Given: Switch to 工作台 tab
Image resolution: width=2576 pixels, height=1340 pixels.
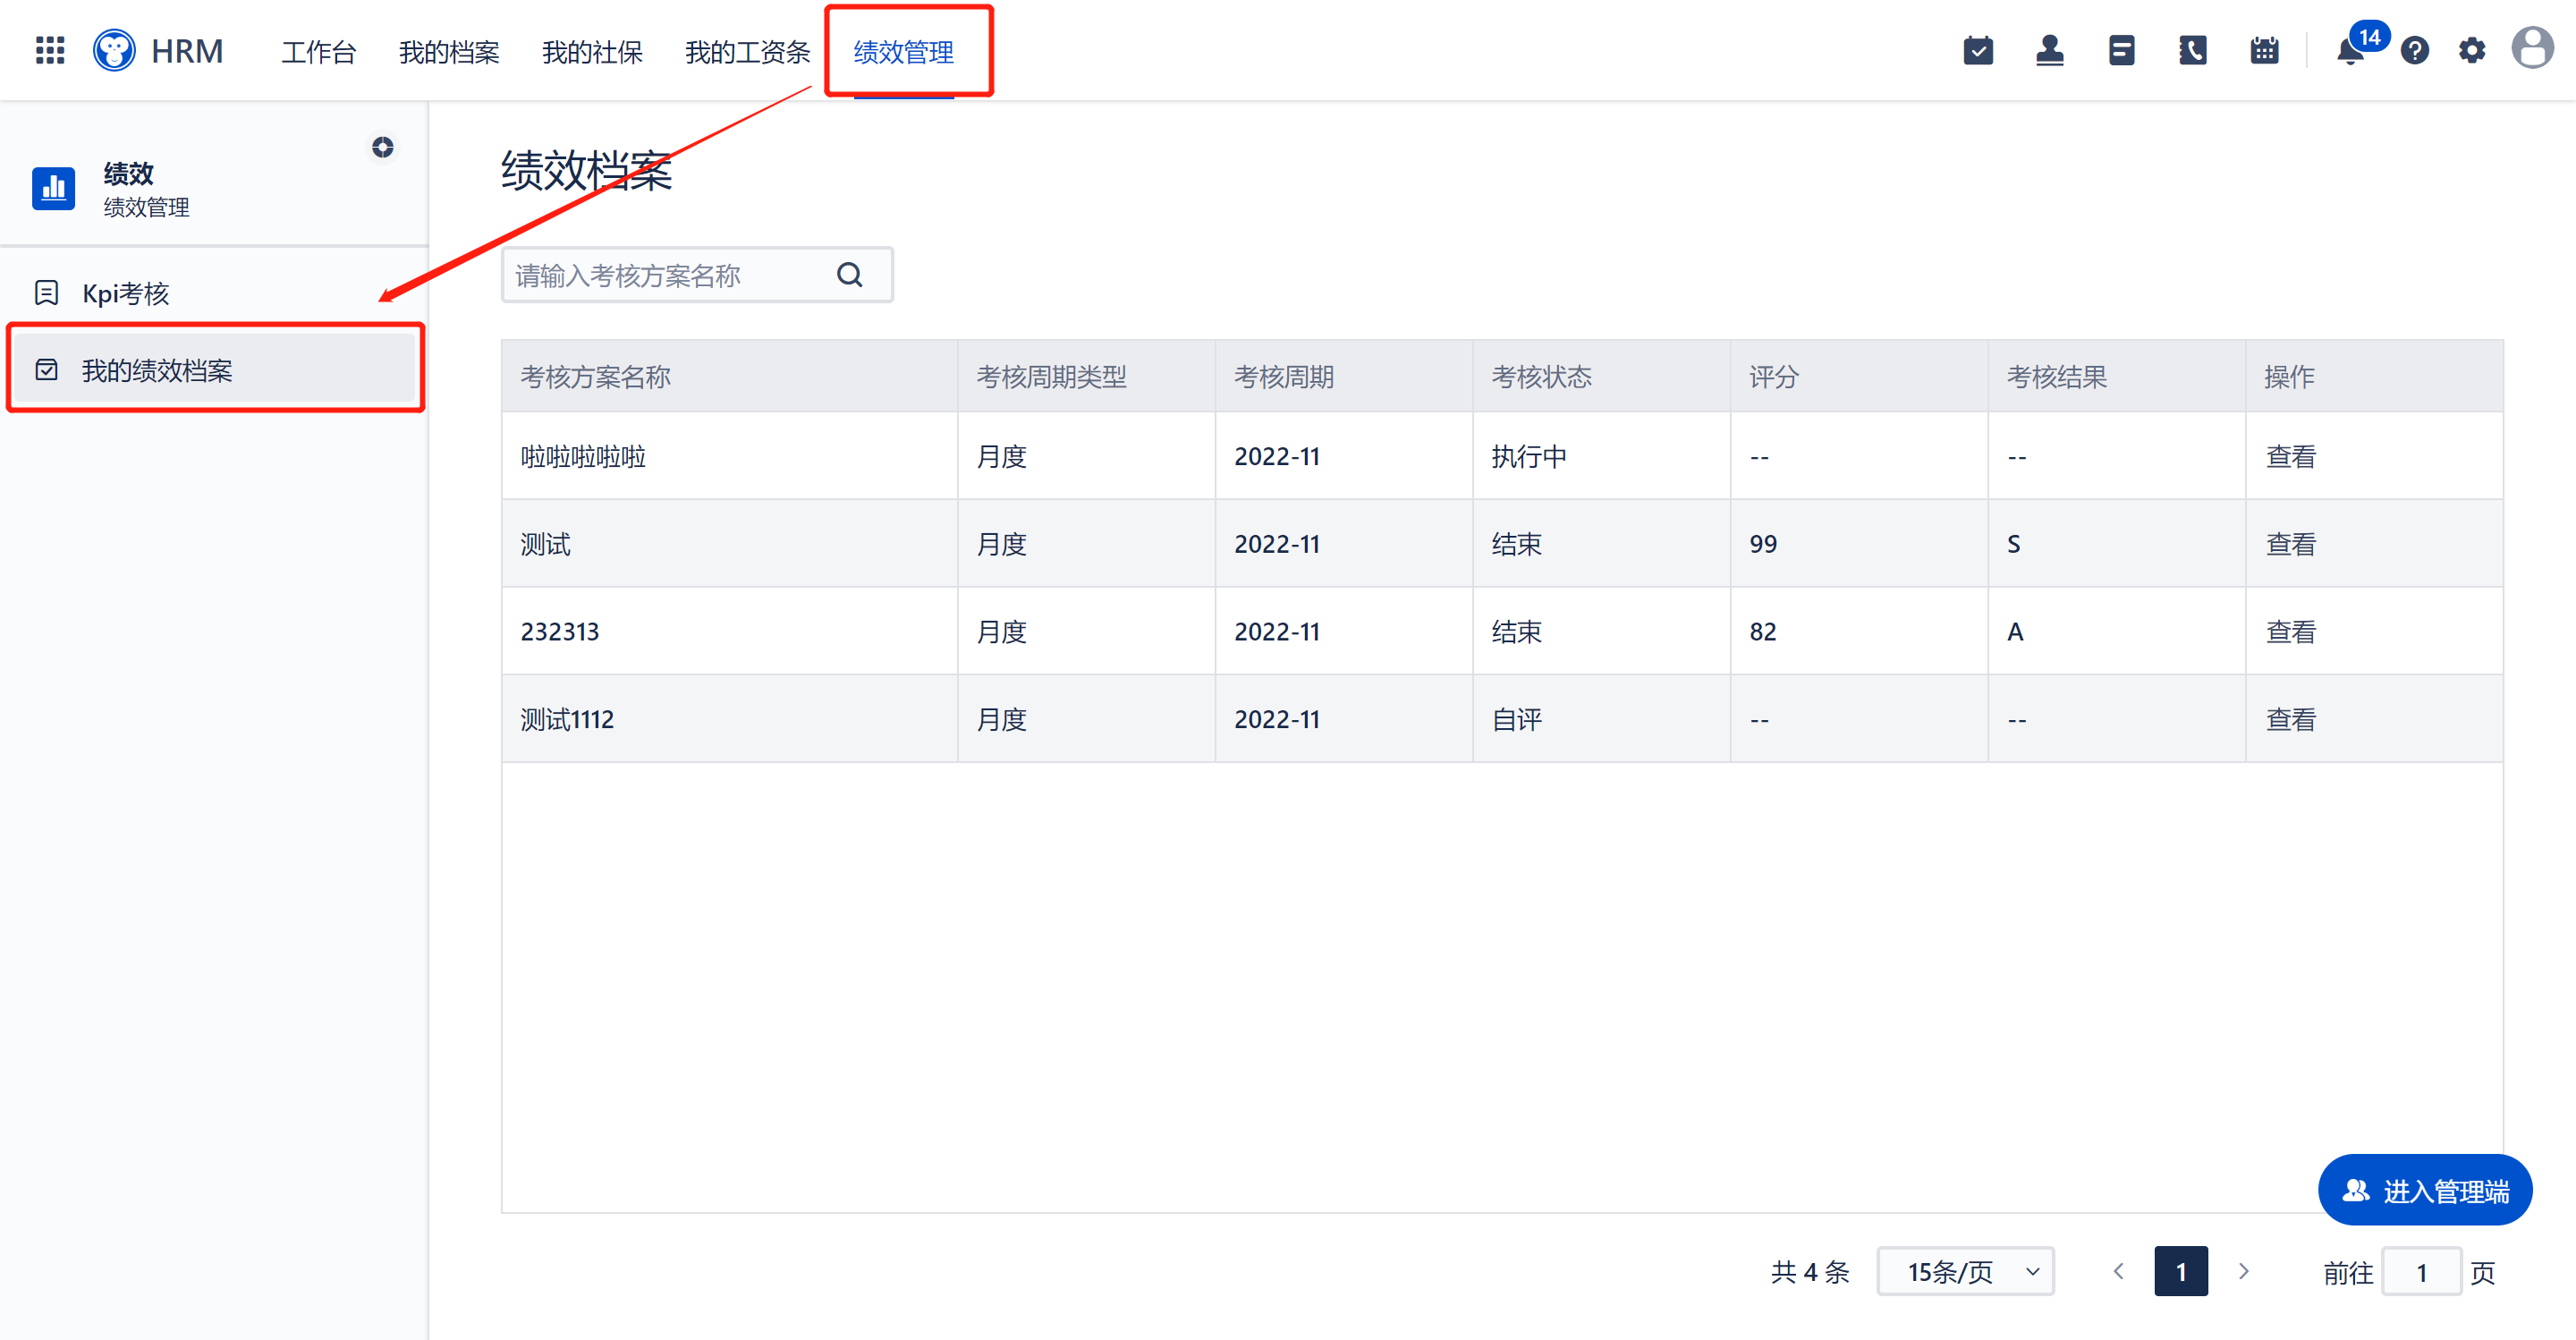Looking at the screenshot, I should pos(318,52).
